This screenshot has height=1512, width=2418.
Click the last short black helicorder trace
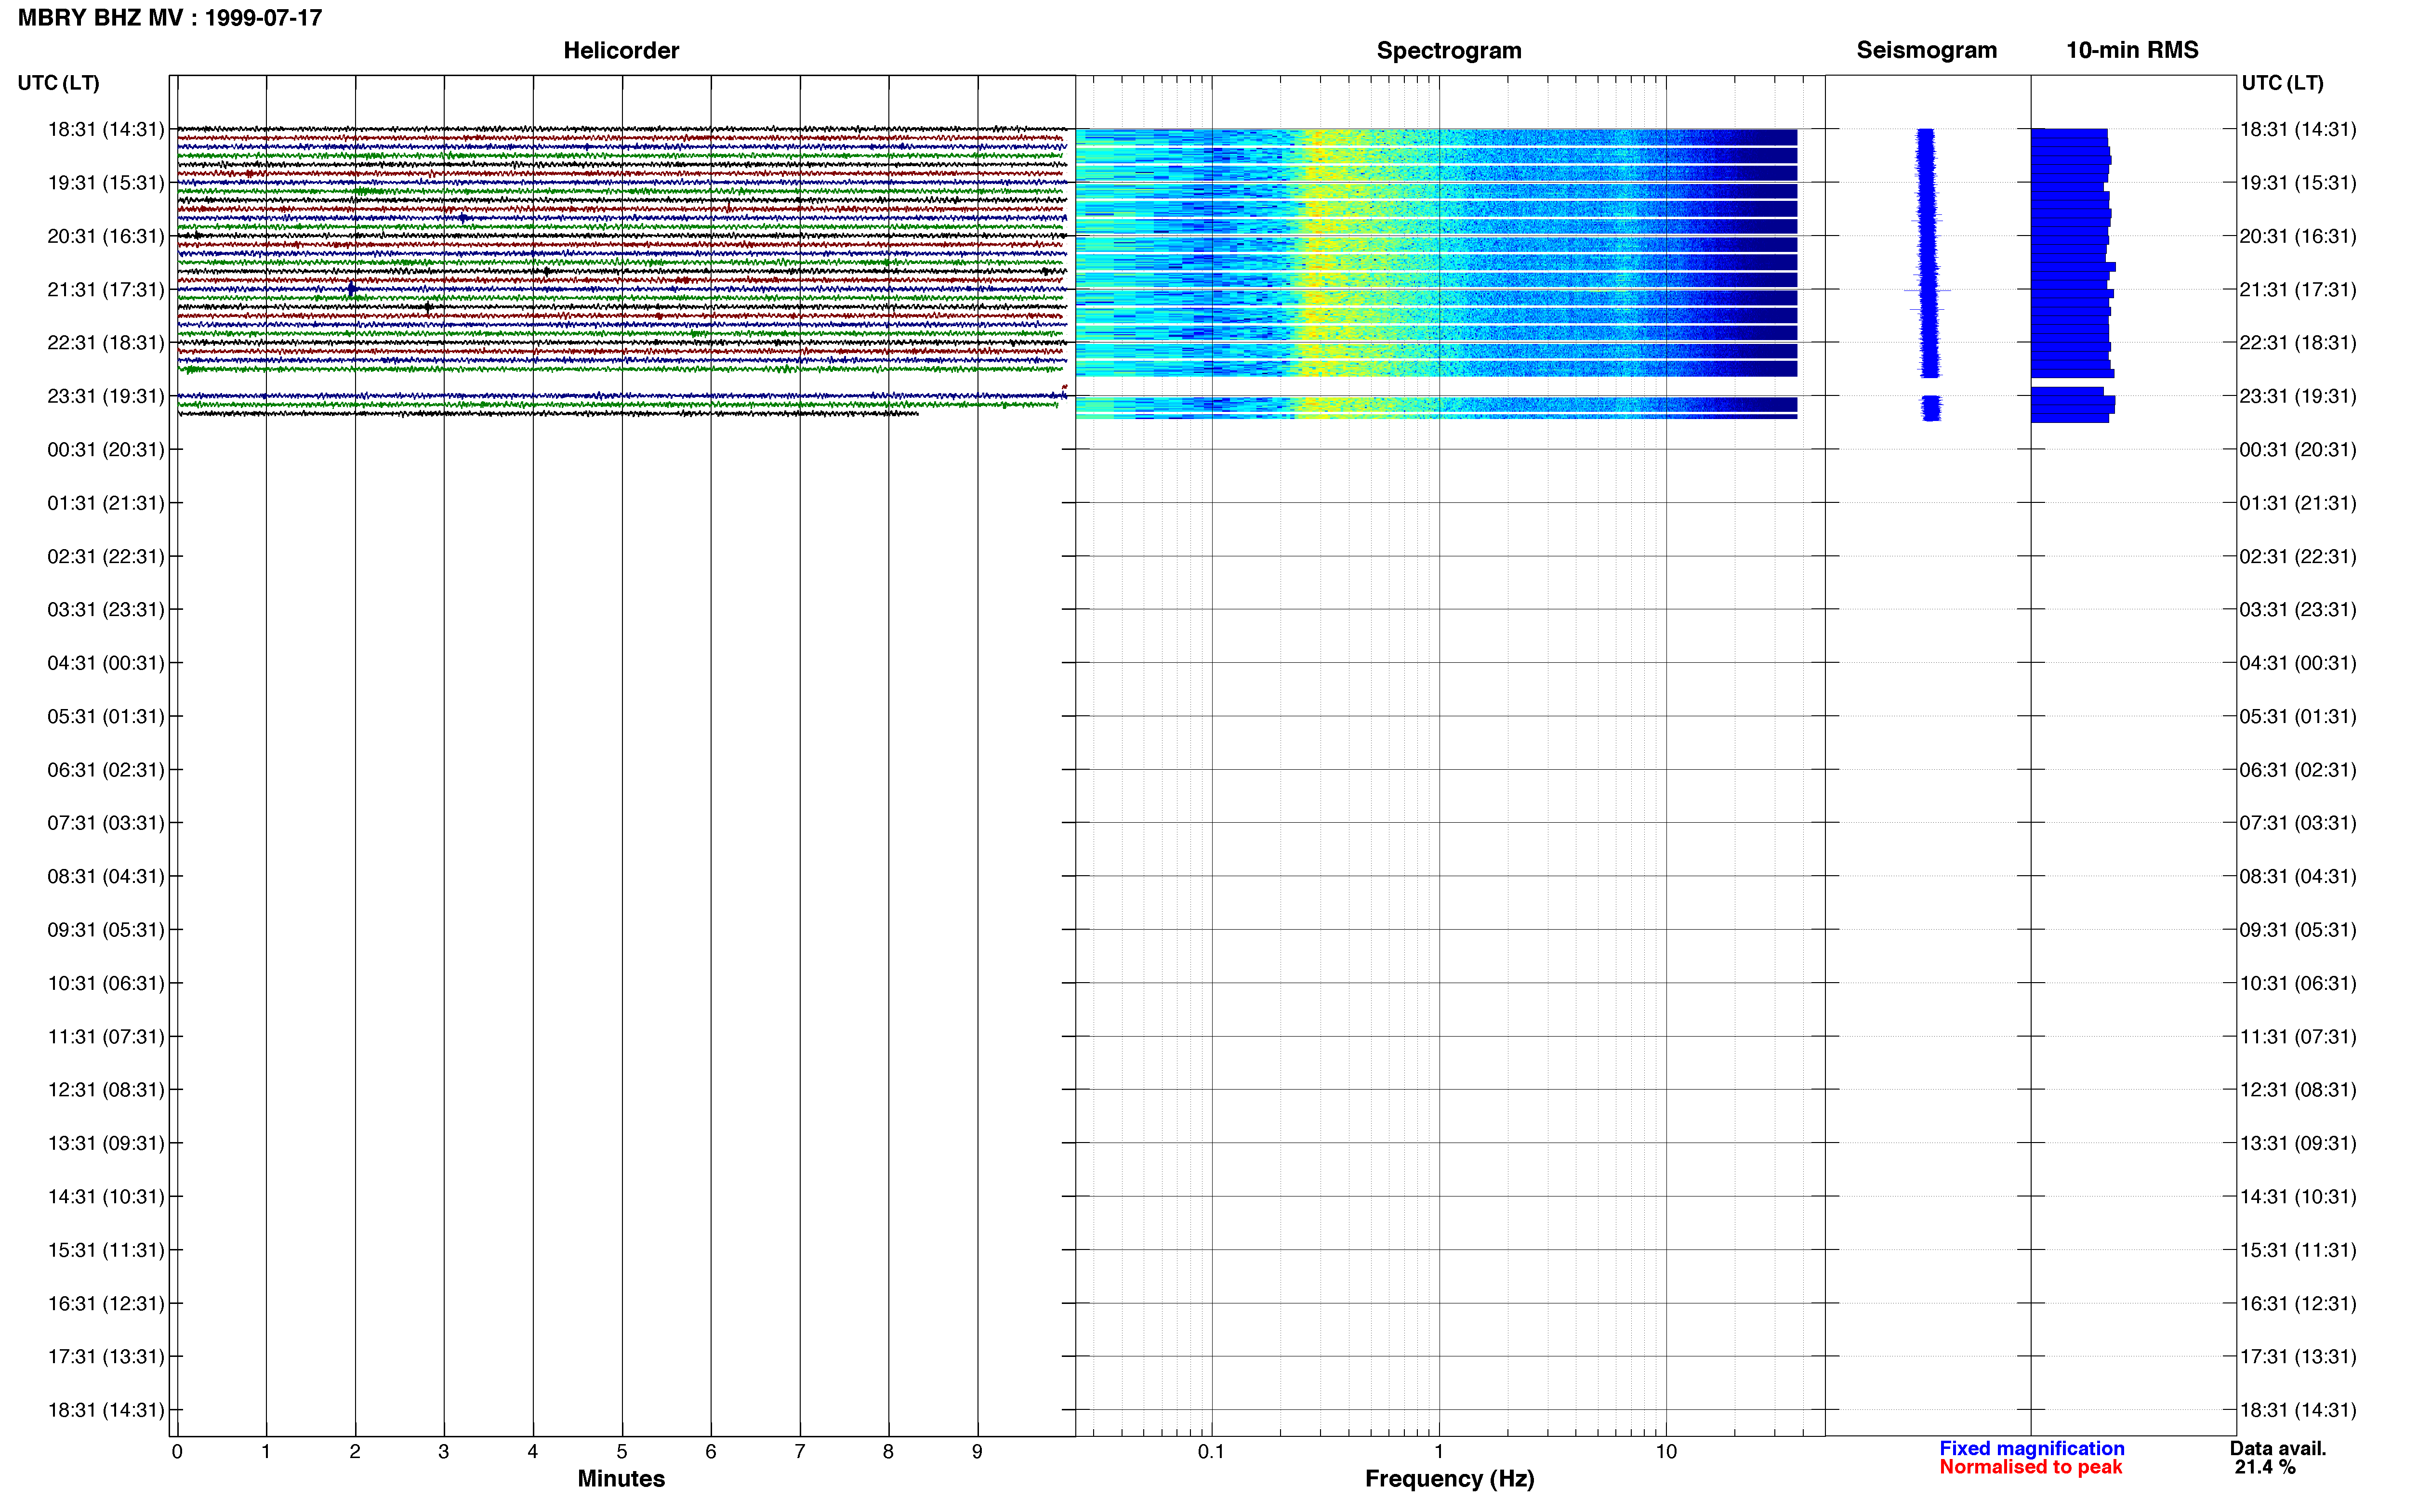click(548, 413)
